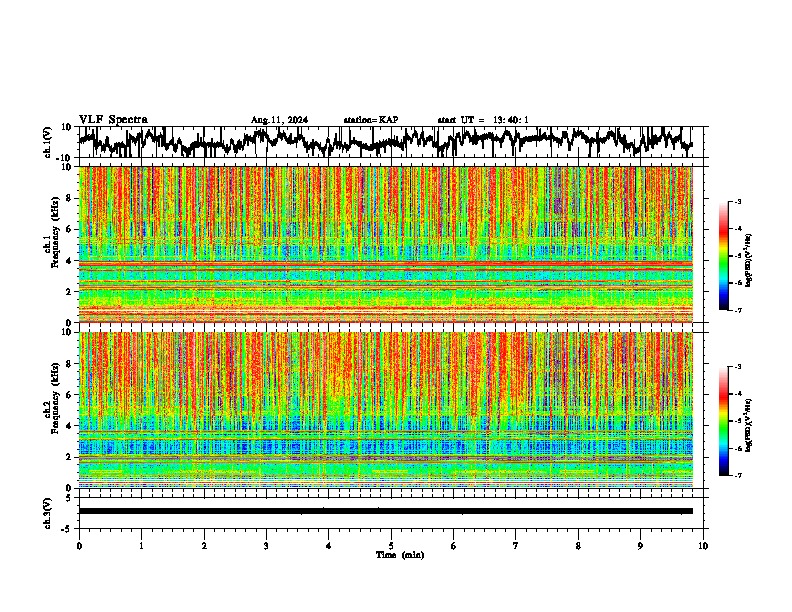Click time axis tick label "1"
This screenshot has height=612, width=792.
point(141,546)
